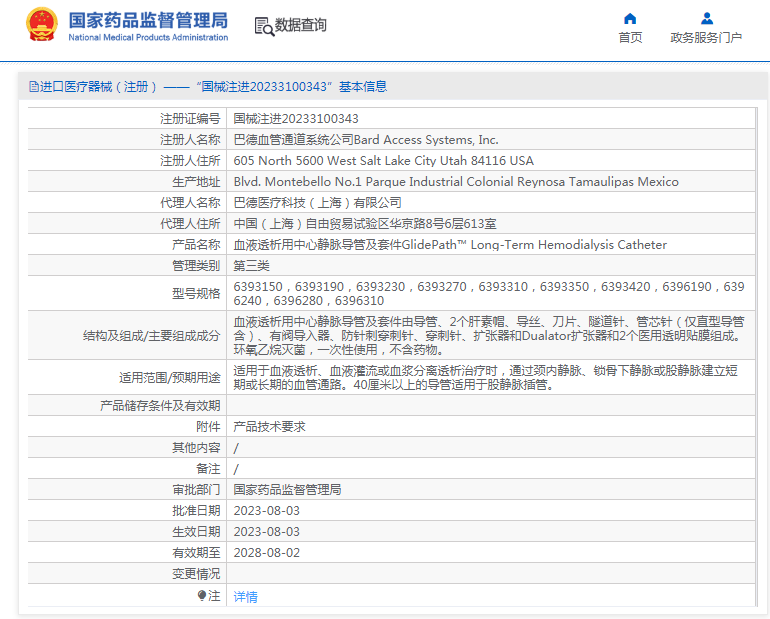Click the 型号规格 row label
This screenshot has height=619, width=770.
(196, 294)
